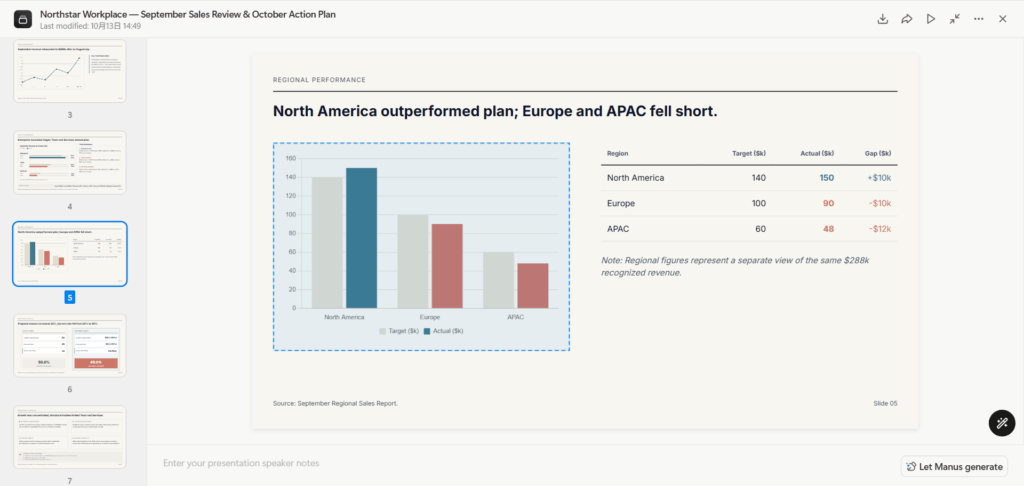The width and height of the screenshot is (1024, 486).
Task: Select slide 7 thumbnail
Action: [x=70, y=437]
